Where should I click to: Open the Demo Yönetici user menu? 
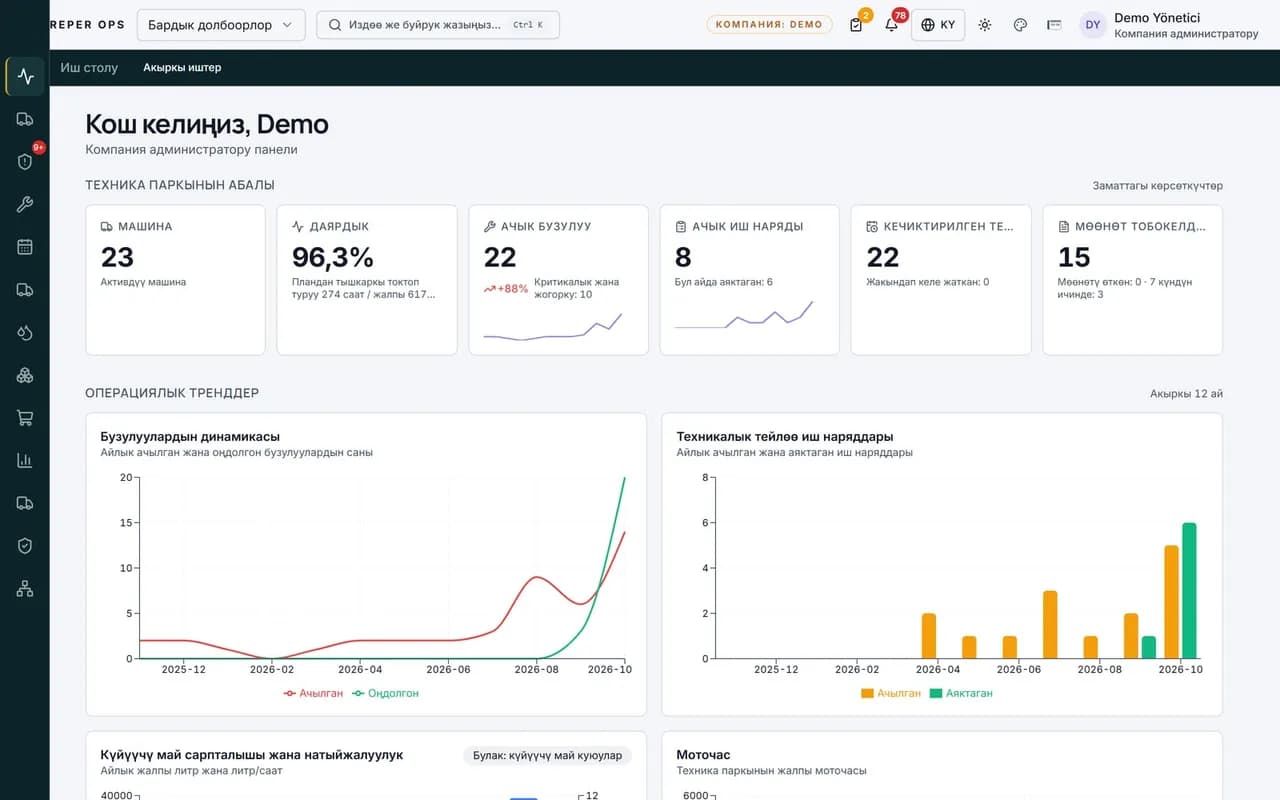[x=1169, y=25]
